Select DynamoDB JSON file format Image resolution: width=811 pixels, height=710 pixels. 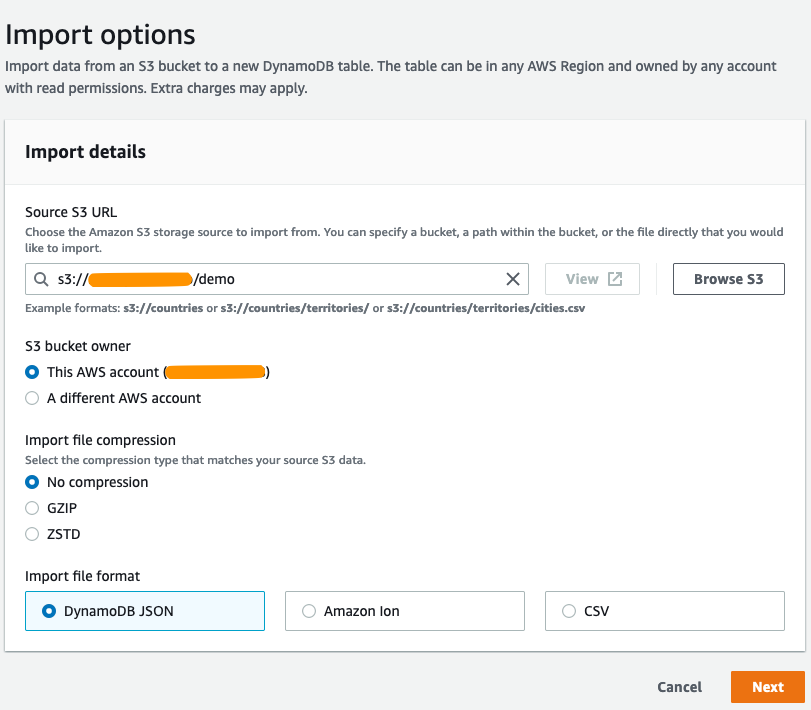(x=48, y=611)
